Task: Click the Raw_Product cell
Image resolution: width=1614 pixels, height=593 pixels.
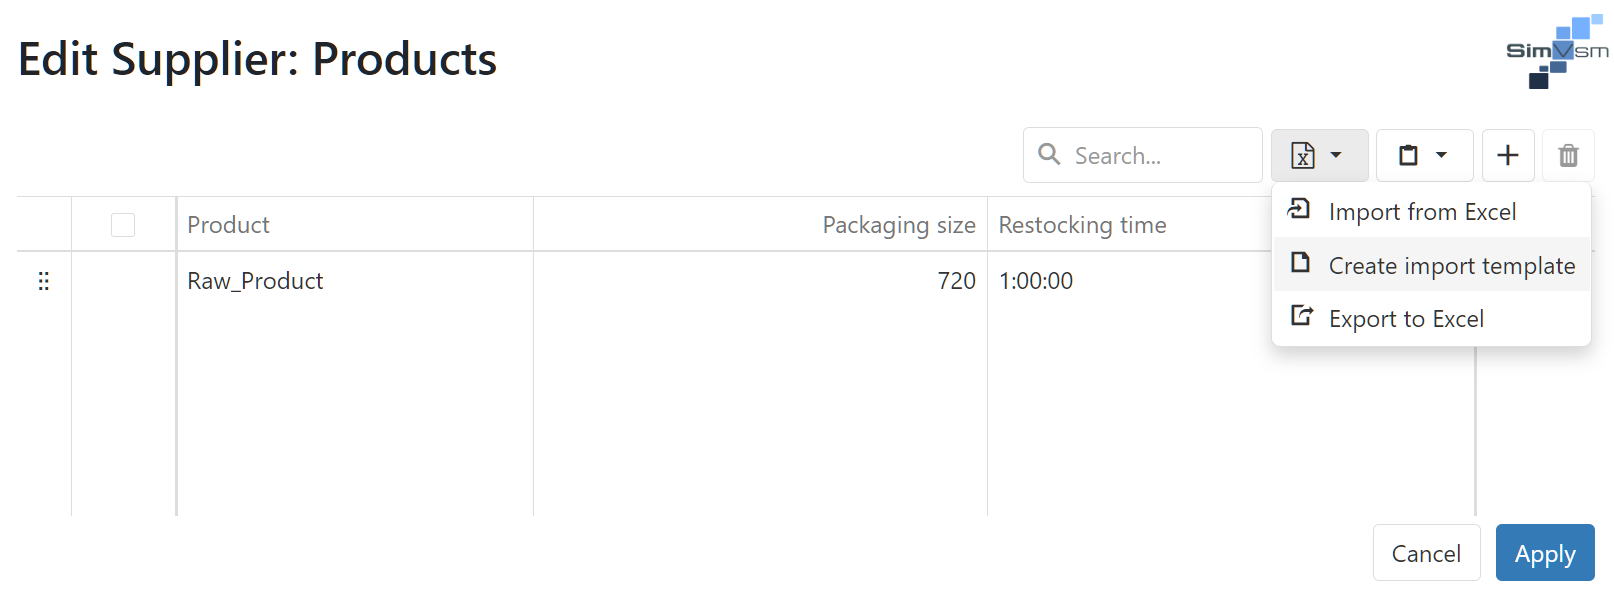Action: (255, 281)
